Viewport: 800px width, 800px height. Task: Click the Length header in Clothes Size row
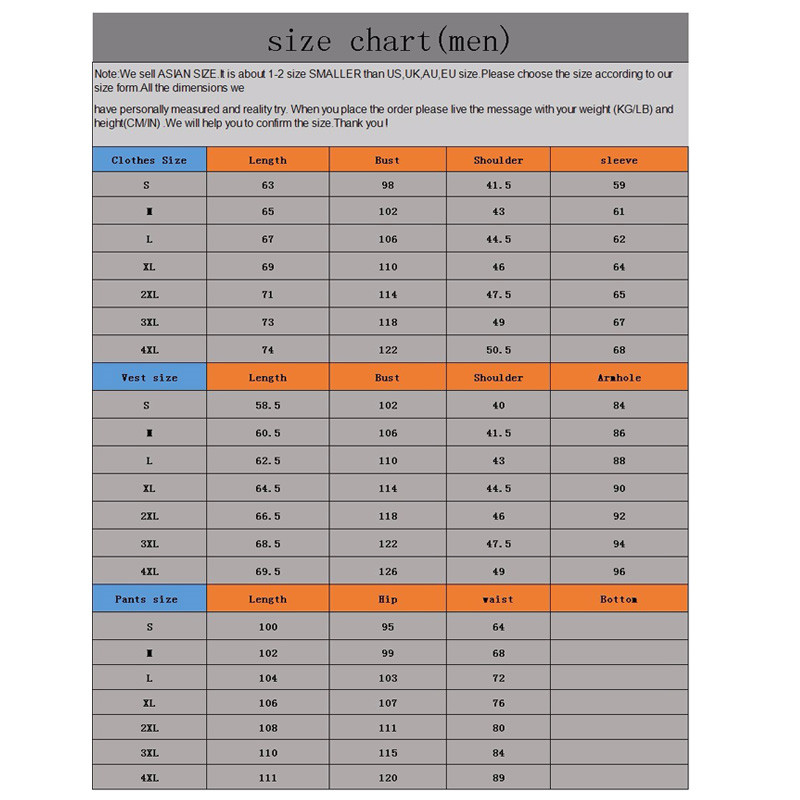coord(267,160)
